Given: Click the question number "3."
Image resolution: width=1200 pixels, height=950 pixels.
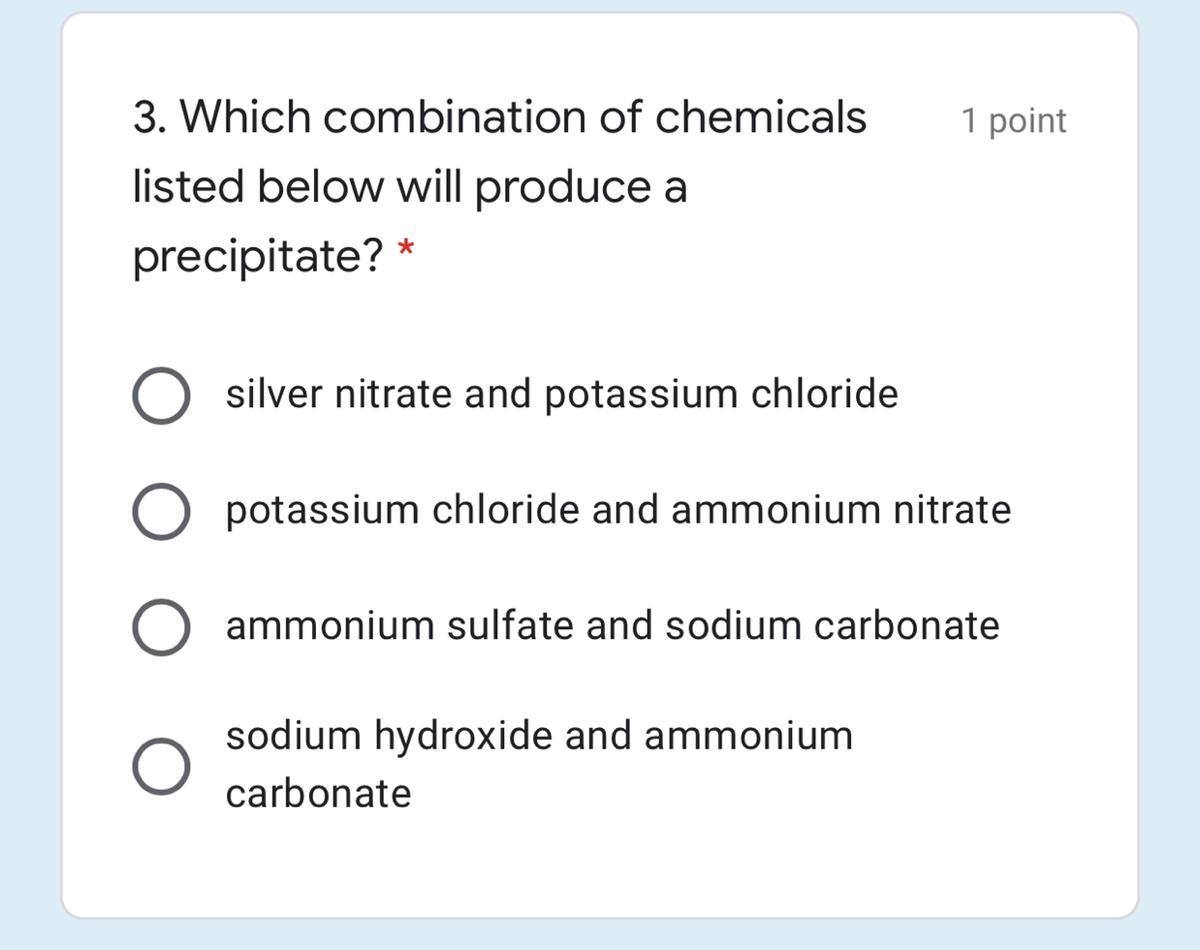Looking at the screenshot, I should coord(150,118).
